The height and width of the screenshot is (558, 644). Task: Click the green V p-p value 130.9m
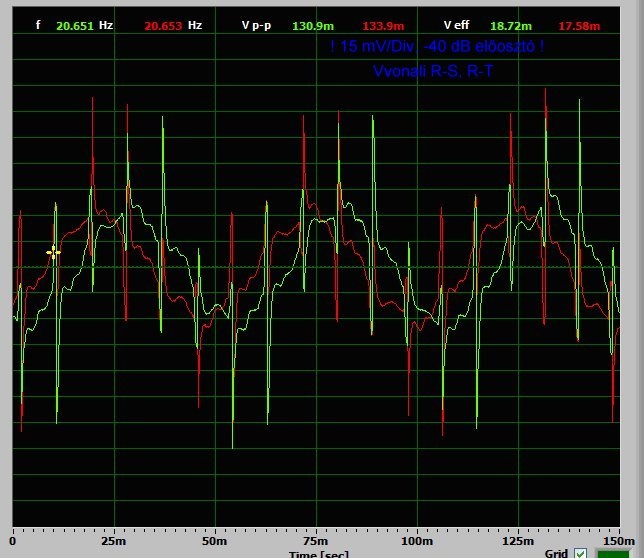point(313,26)
